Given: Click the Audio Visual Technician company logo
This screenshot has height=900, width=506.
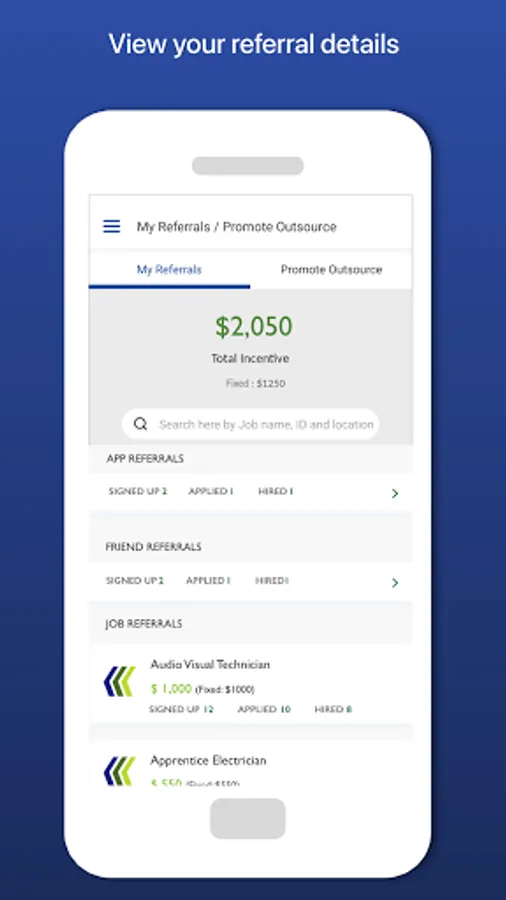Looking at the screenshot, I should click(119, 681).
